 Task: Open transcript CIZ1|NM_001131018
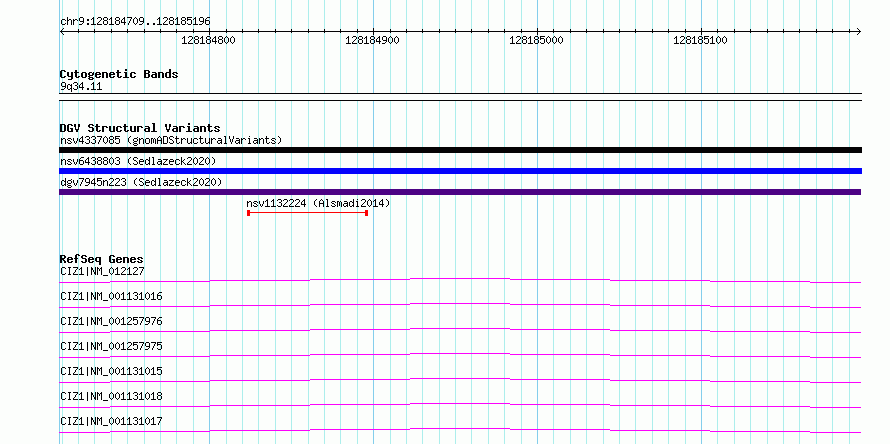pyautogui.click(x=111, y=396)
